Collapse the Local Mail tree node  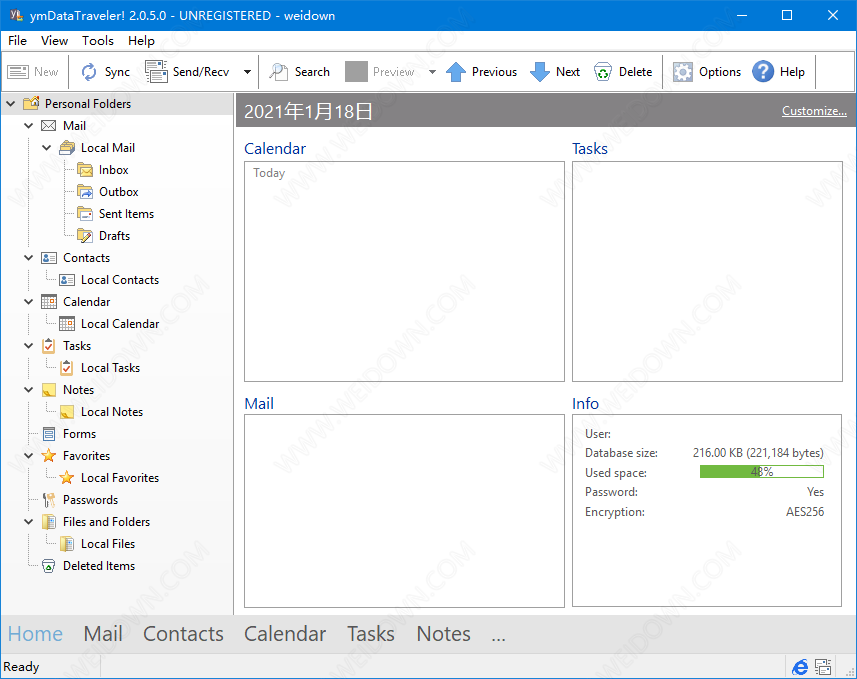47,148
